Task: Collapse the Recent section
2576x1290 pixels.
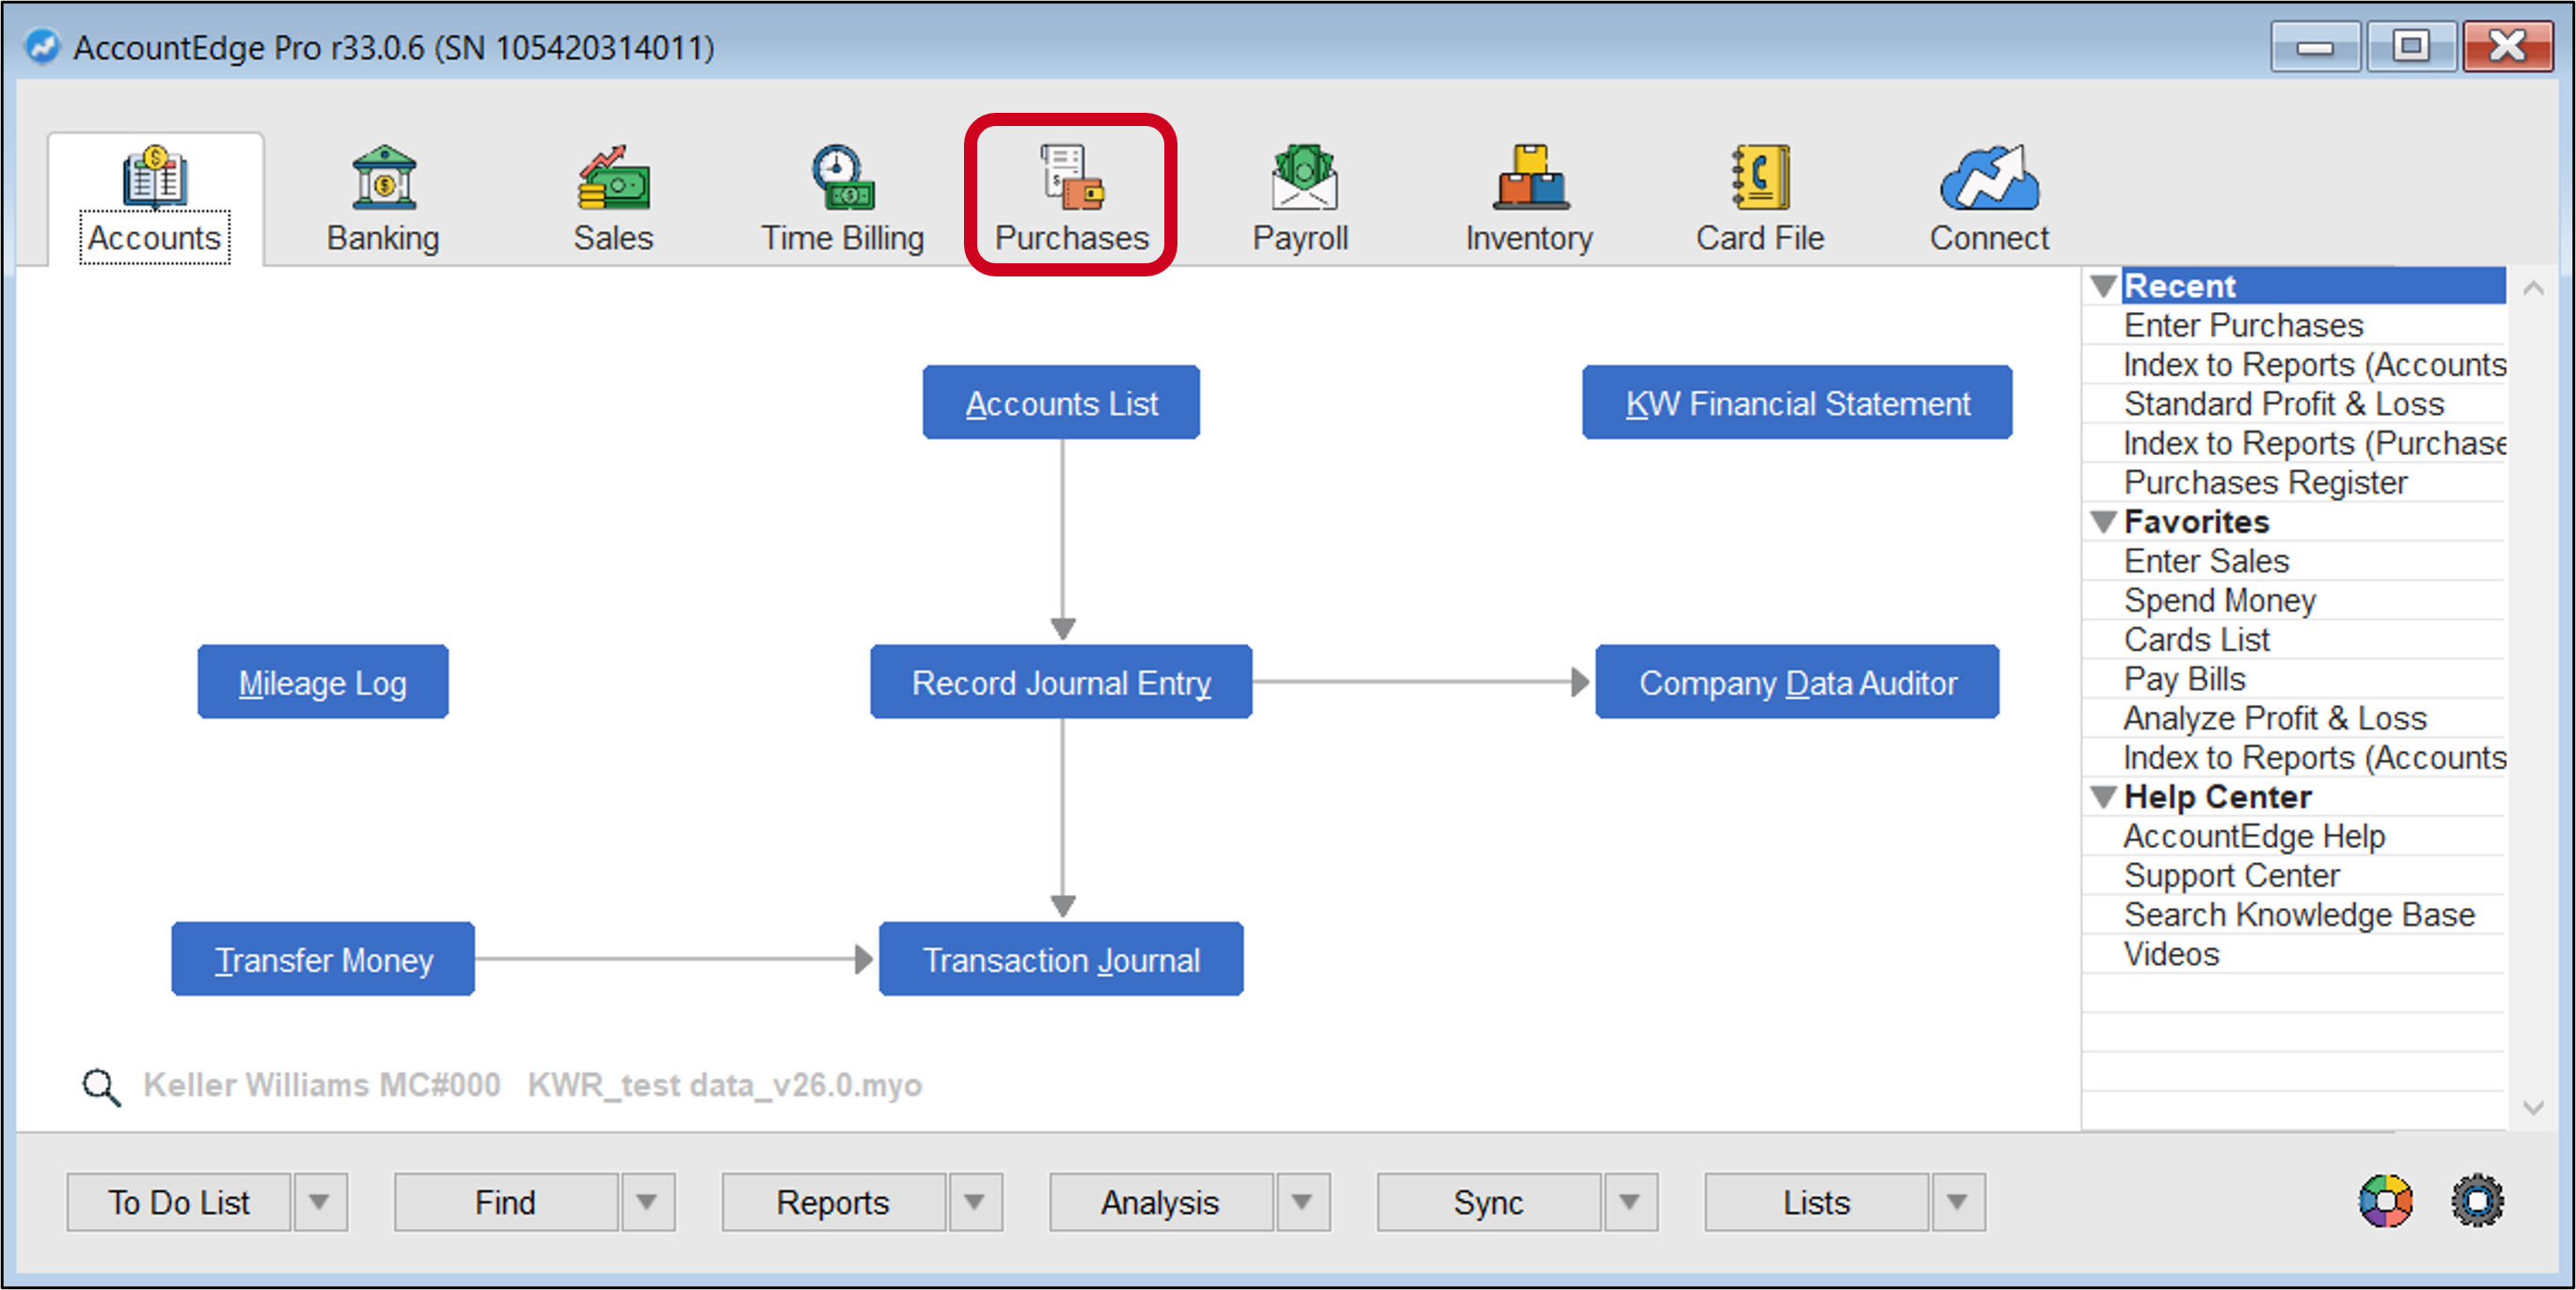Action: coord(2104,287)
